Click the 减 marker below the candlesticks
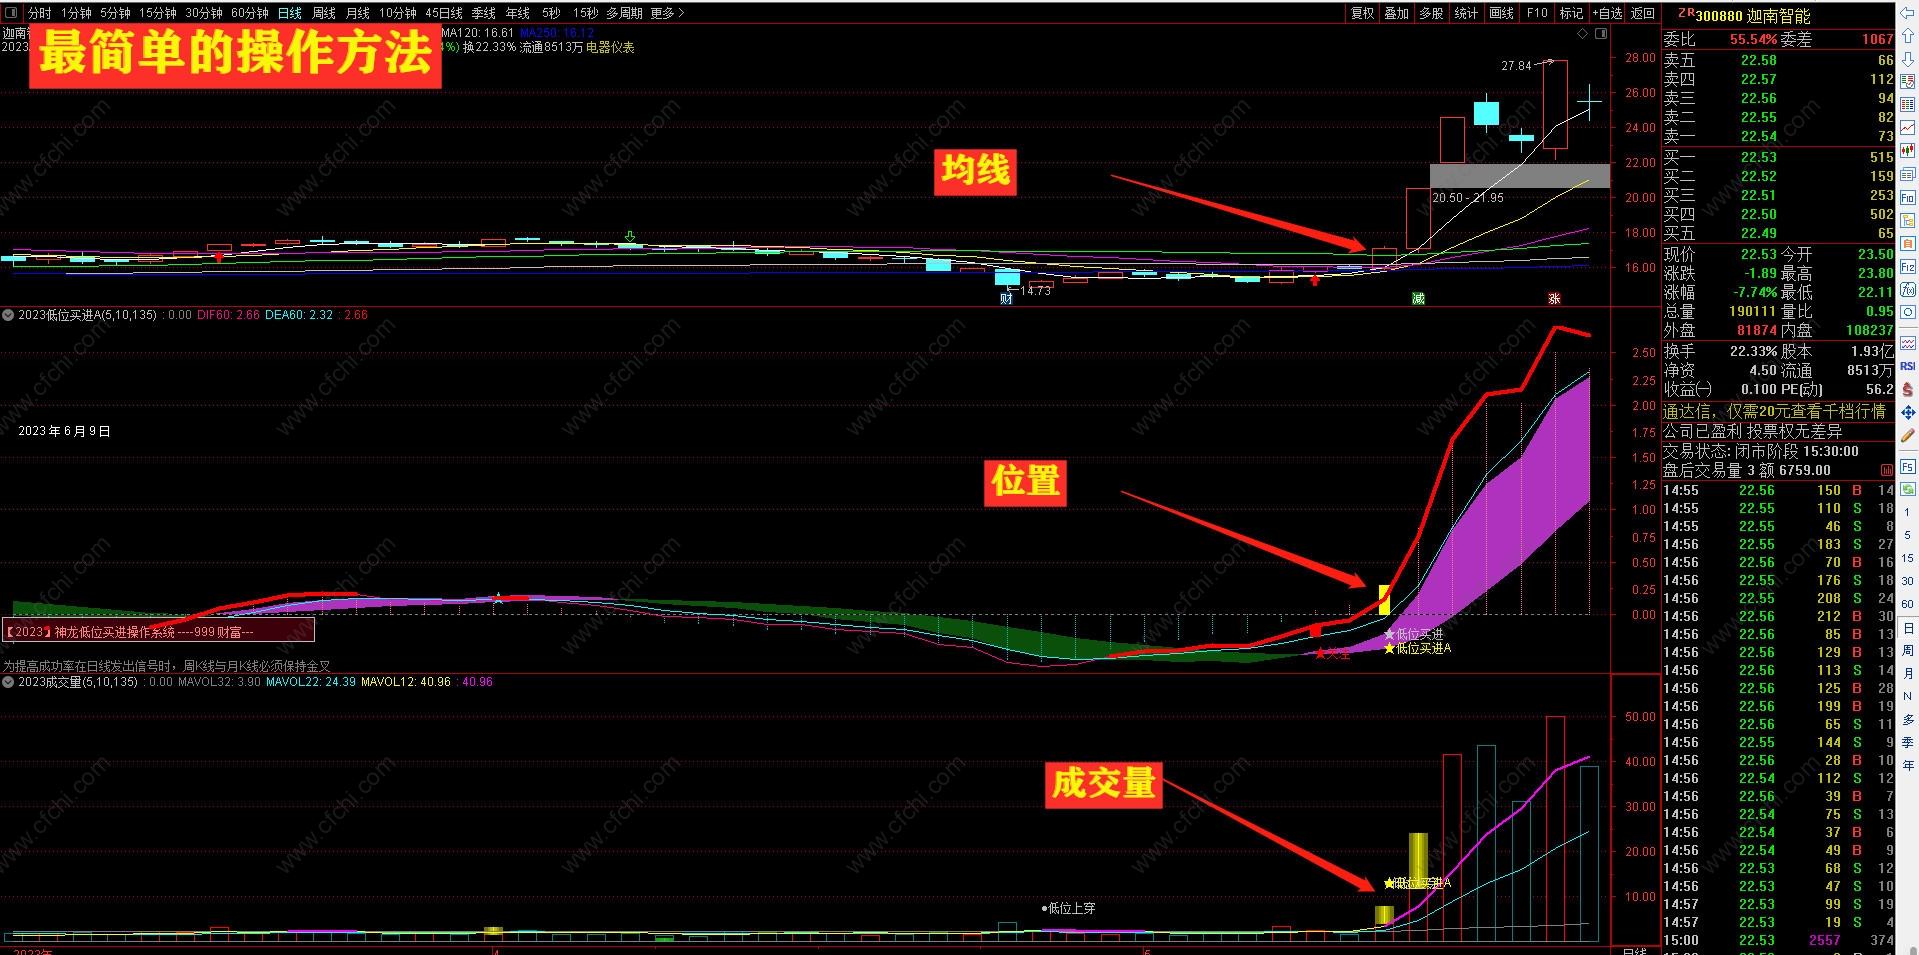The image size is (1919, 955). pyautogui.click(x=1418, y=298)
